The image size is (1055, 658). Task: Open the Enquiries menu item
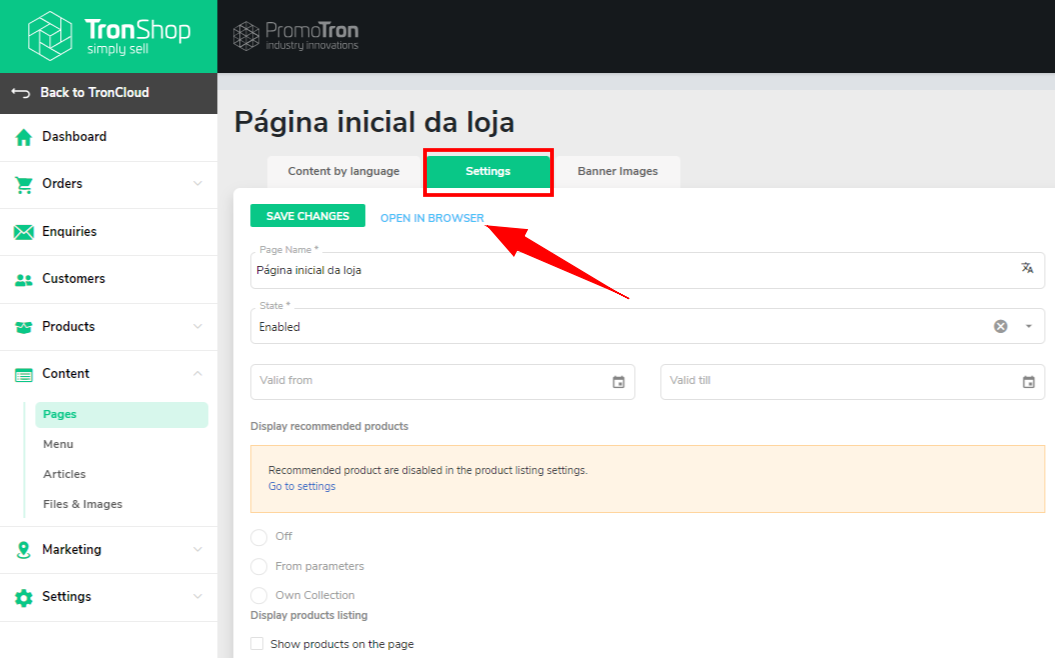108,232
